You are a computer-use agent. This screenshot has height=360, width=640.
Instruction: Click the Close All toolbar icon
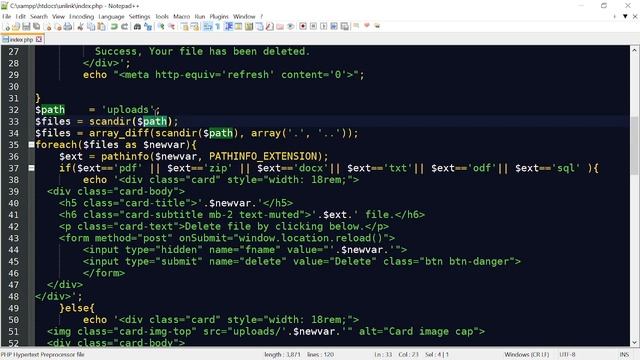(58, 27)
